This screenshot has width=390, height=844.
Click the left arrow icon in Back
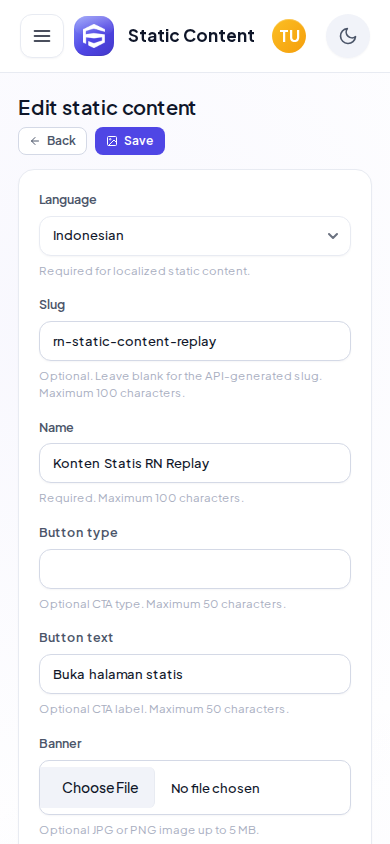[x=35, y=141]
